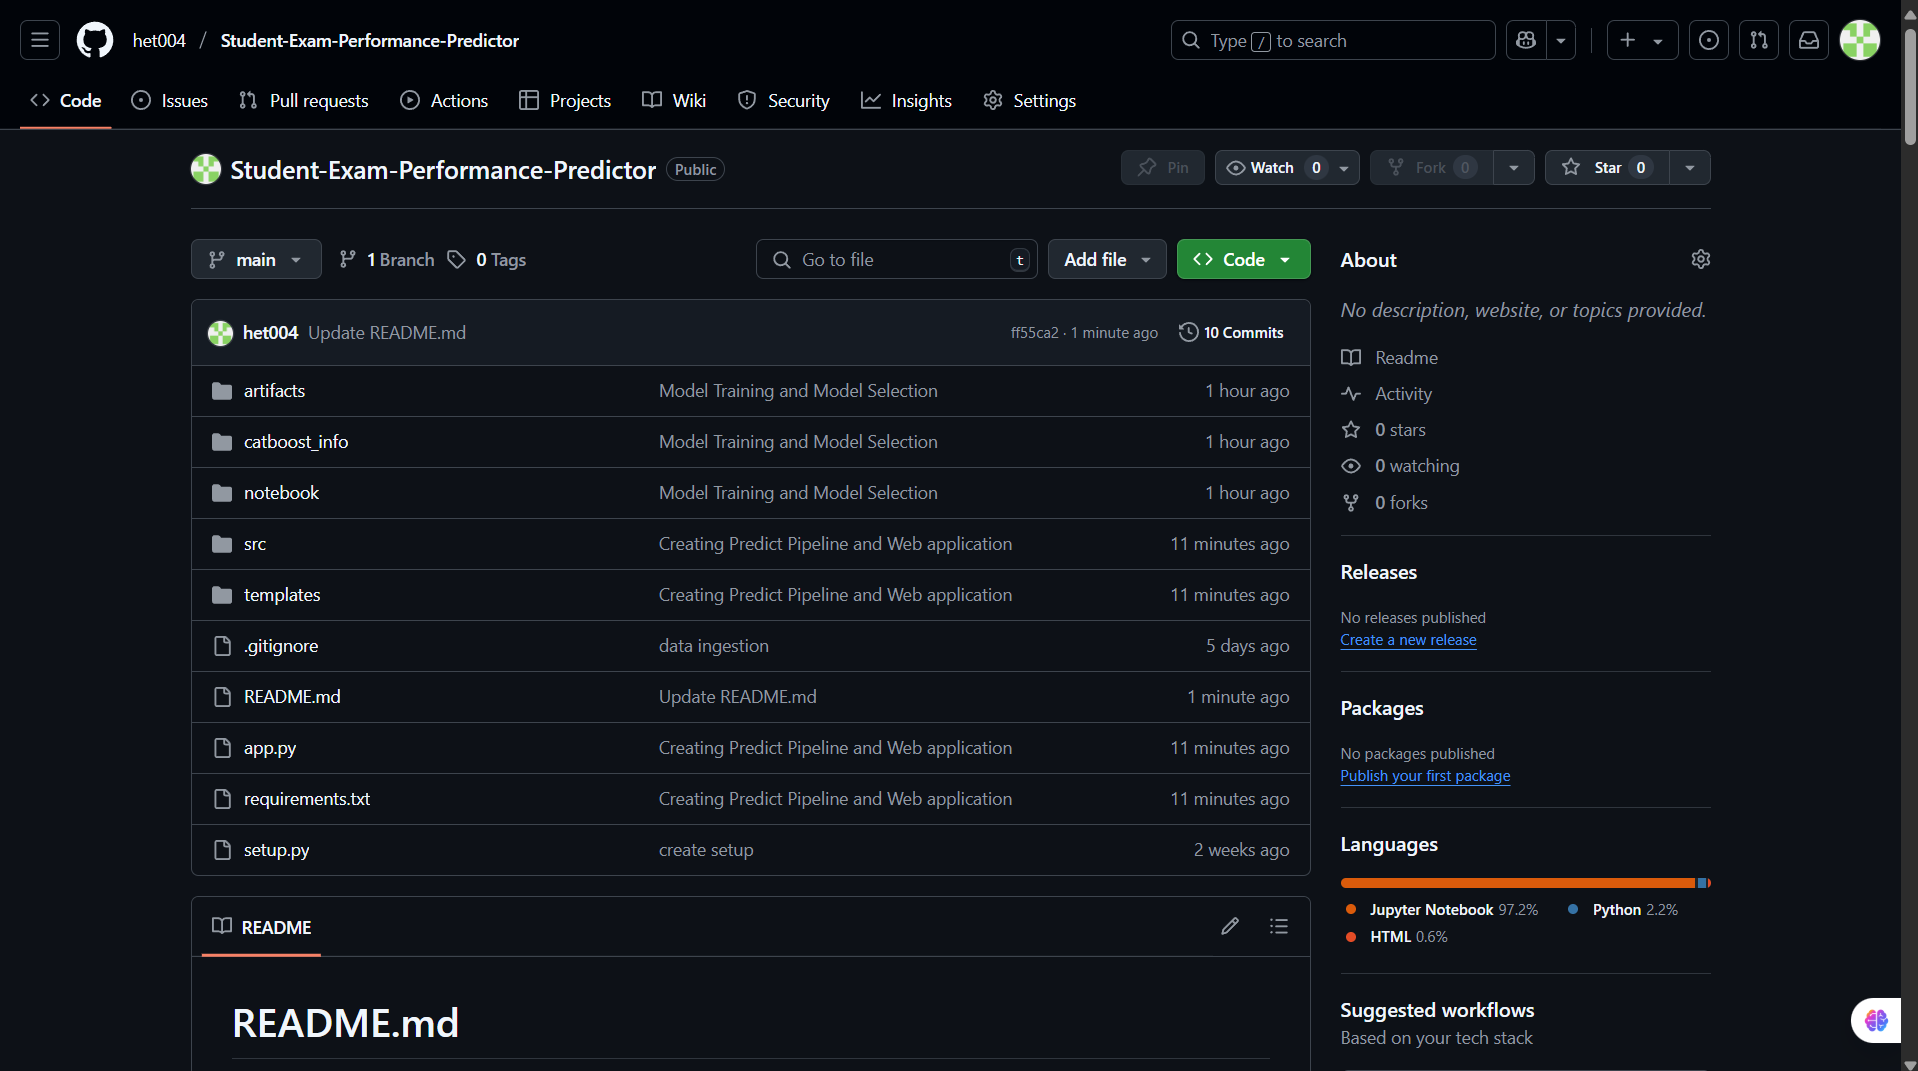The height and width of the screenshot is (1071, 1918).
Task: Open the repository Settings tab
Action: (1030, 101)
